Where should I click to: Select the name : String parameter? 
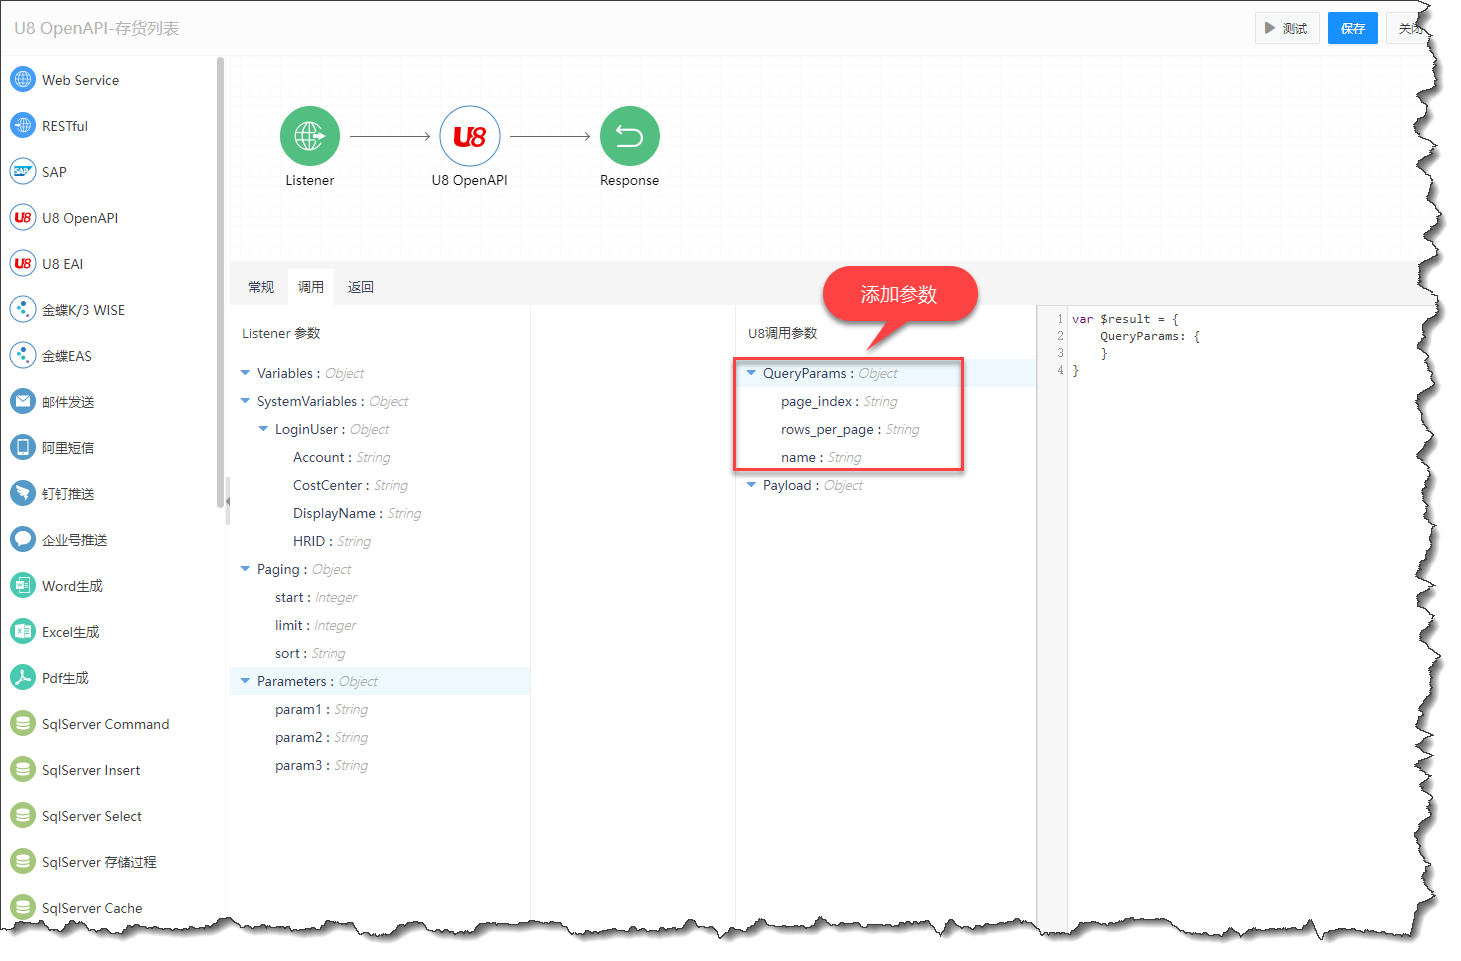pyautogui.click(x=821, y=457)
